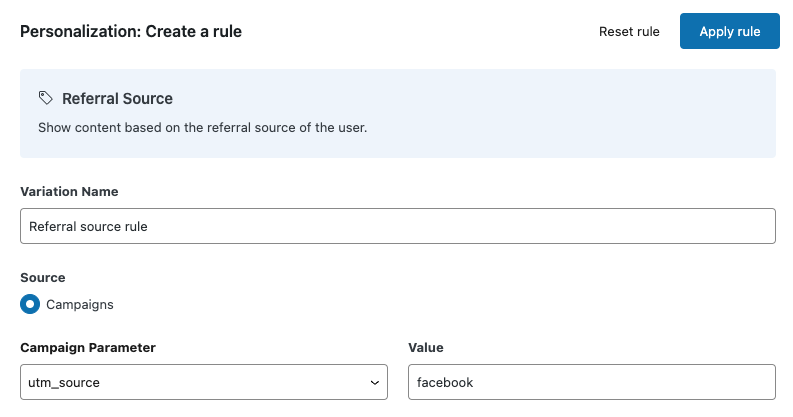This screenshot has height=417, width=793.
Task: Open the Campaign Parameter dropdown
Action: tap(203, 382)
